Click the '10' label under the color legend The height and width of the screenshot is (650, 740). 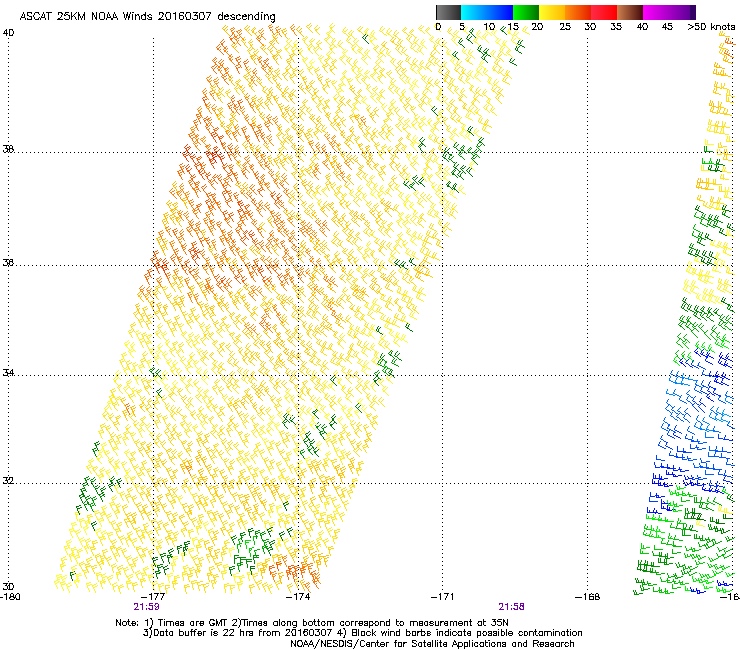tap(489, 26)
